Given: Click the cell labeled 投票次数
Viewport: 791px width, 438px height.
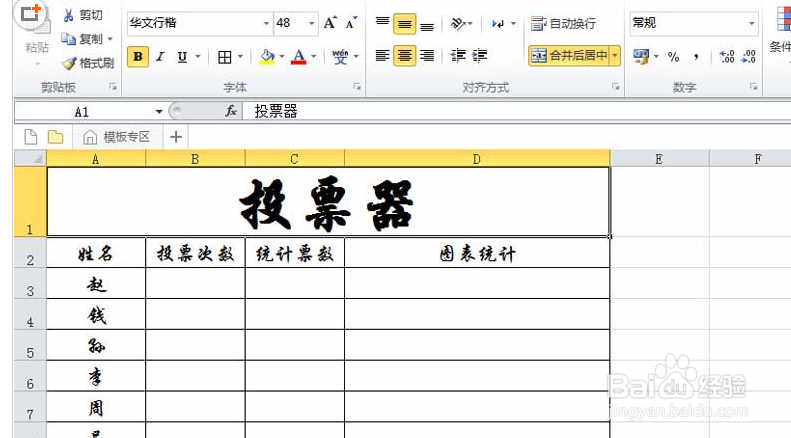Looking at the screenshot, I should 195,253.
